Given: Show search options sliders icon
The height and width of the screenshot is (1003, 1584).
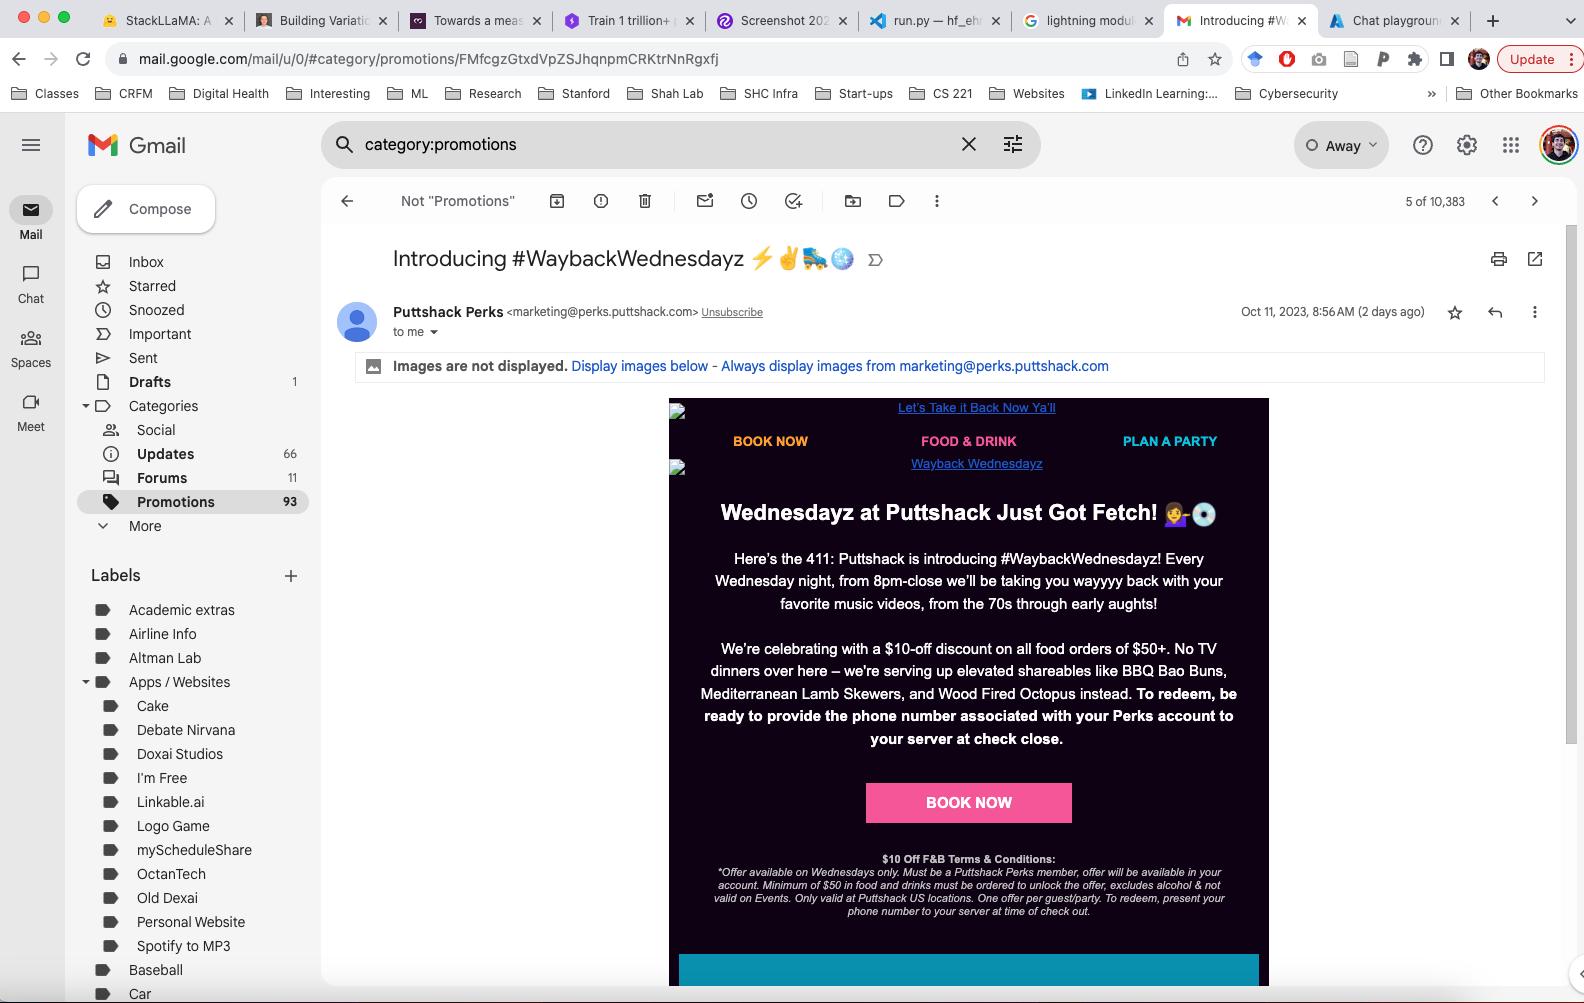Looking at the screenshot, I should [x=1013, y=144].
